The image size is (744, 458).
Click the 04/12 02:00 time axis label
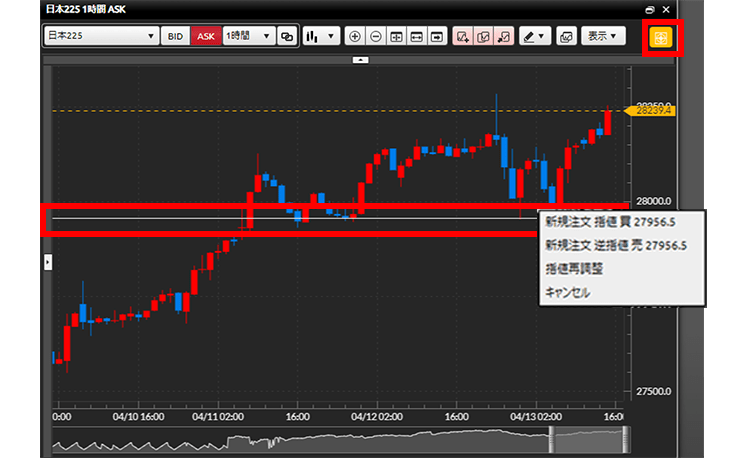(377, 417)
